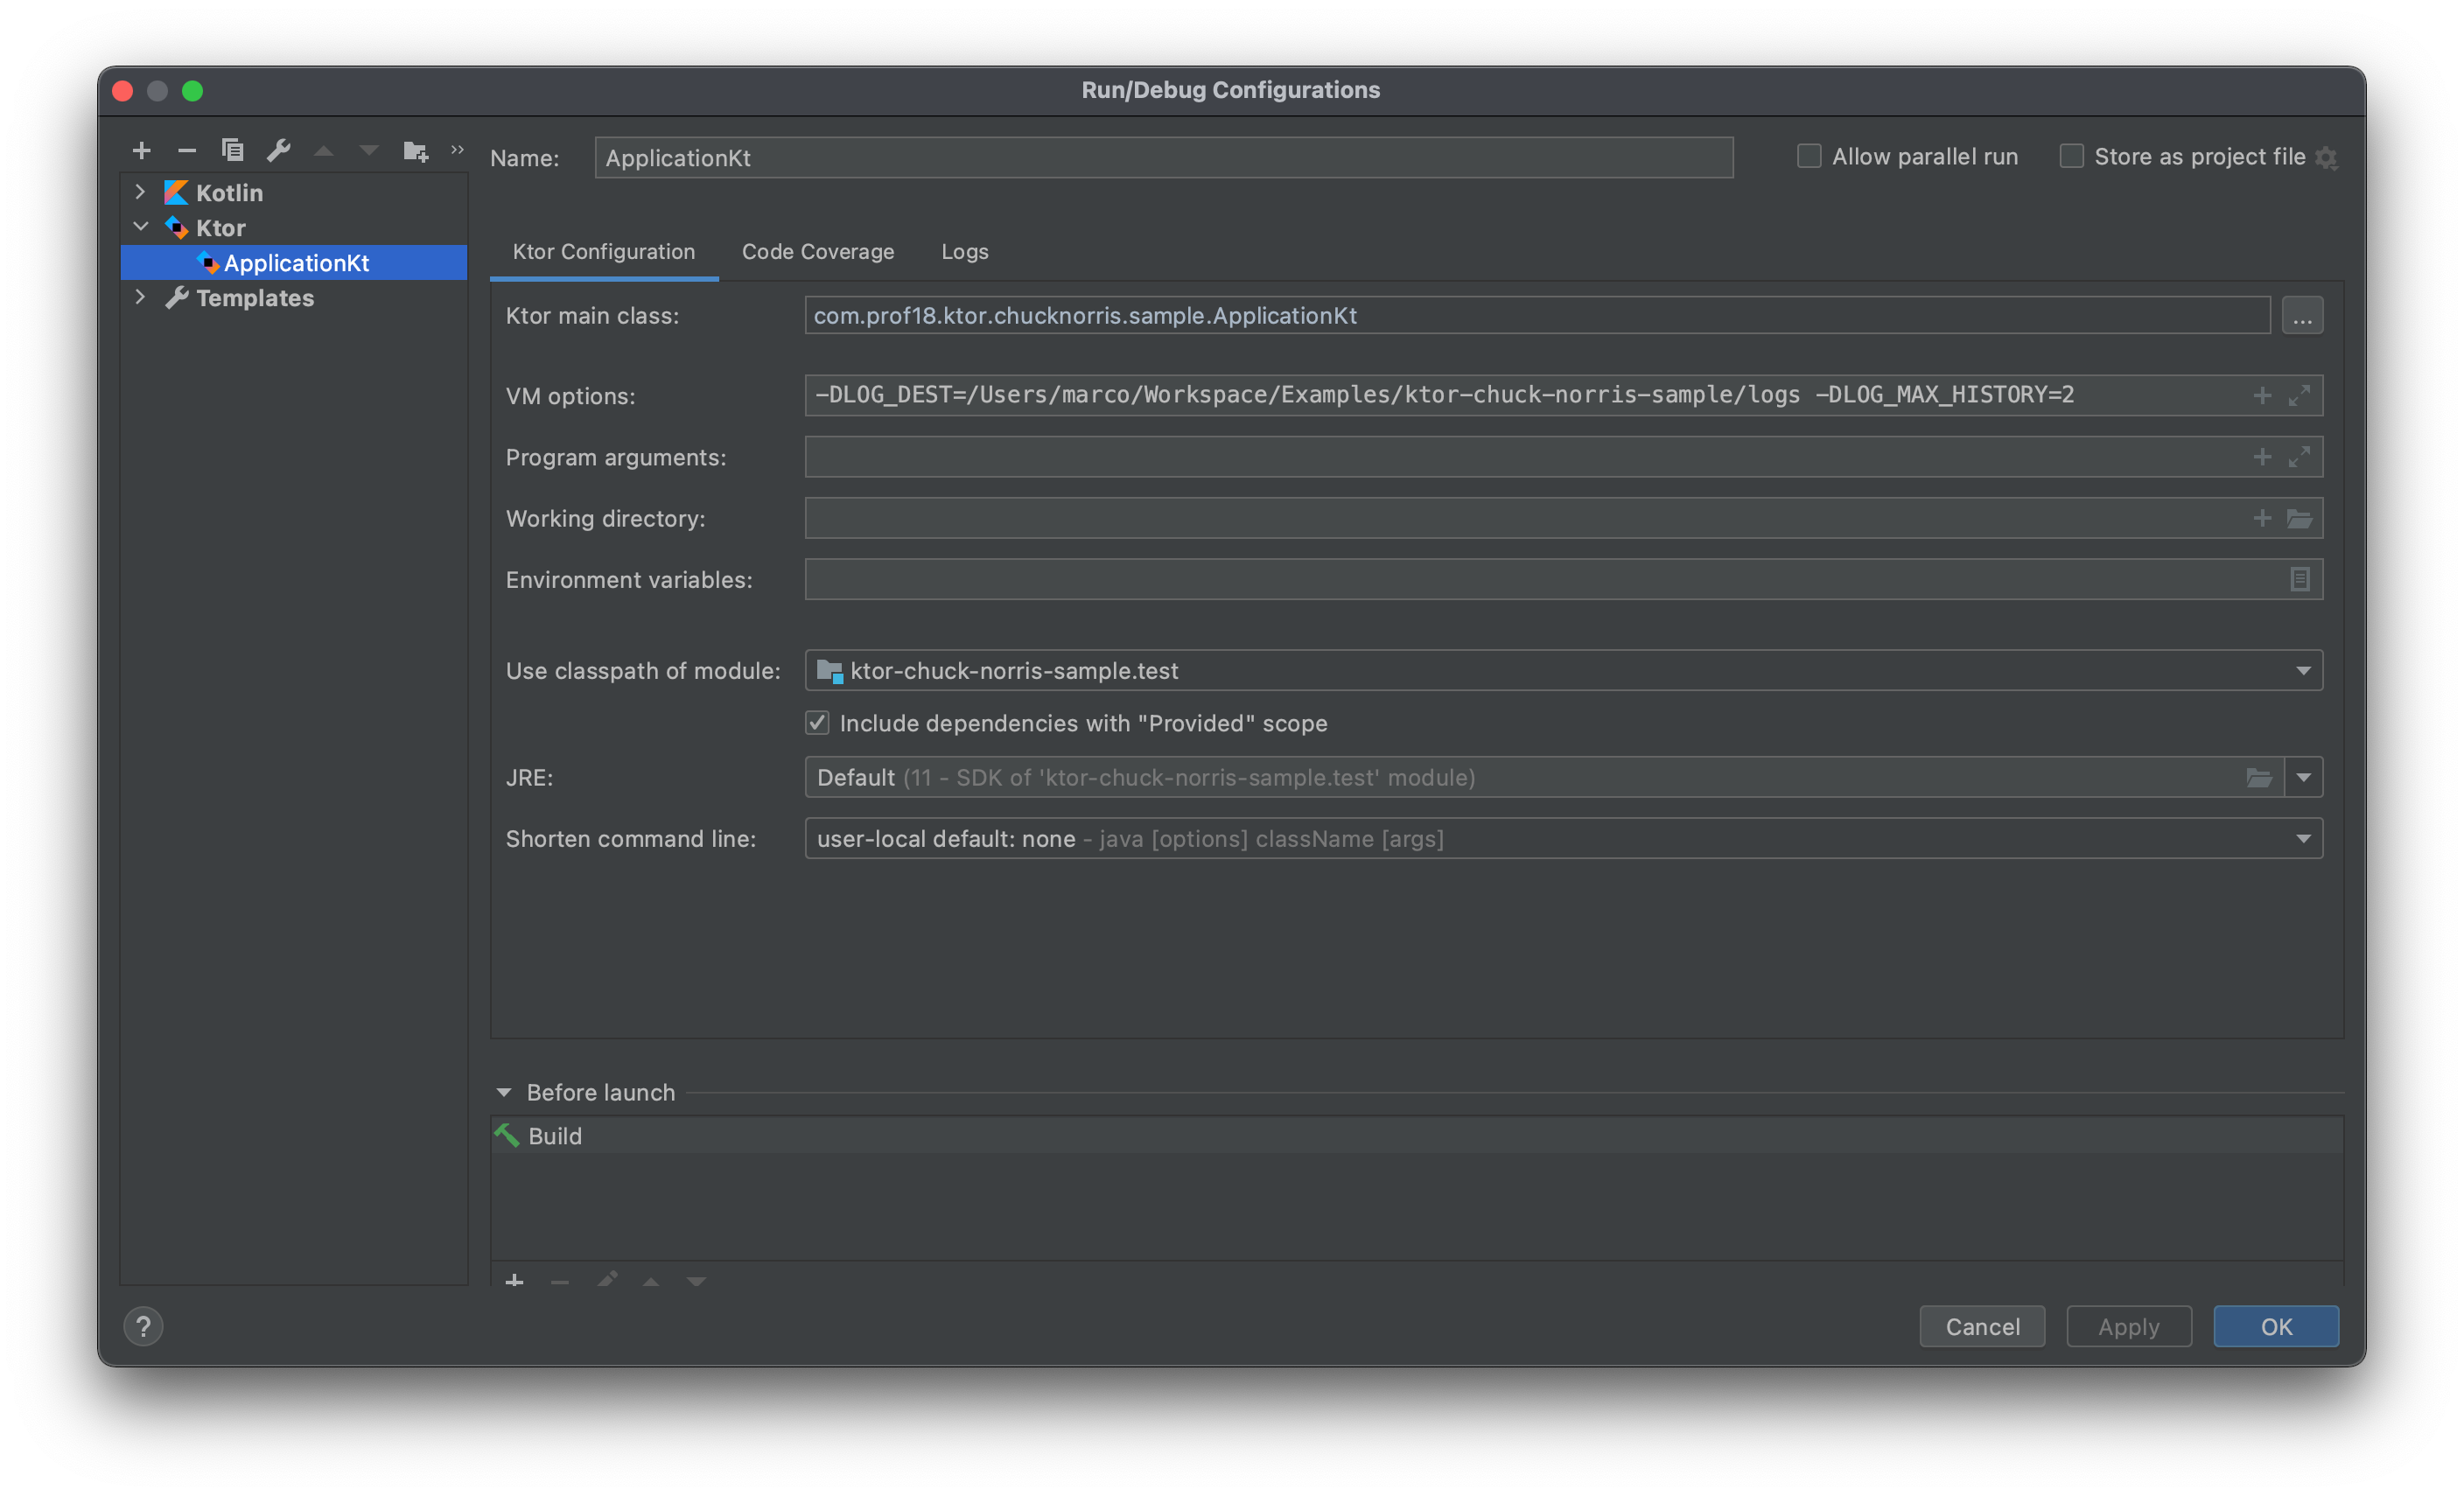Confirm with the OK button
This screenshot has width=2464, height=1496.
(2275, 1326)
